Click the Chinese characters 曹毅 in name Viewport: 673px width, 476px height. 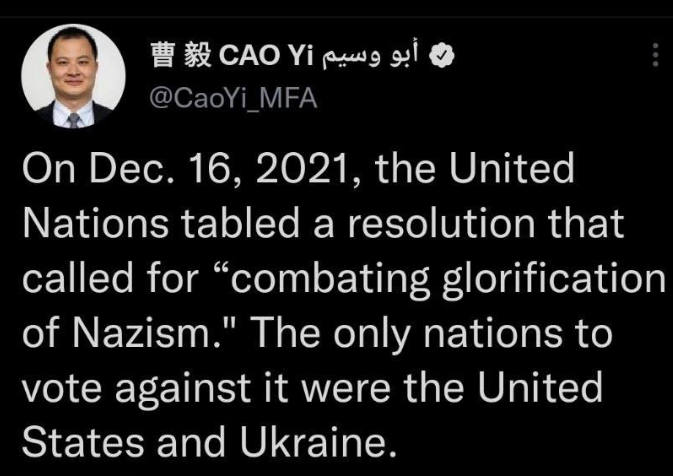[181, 56]
